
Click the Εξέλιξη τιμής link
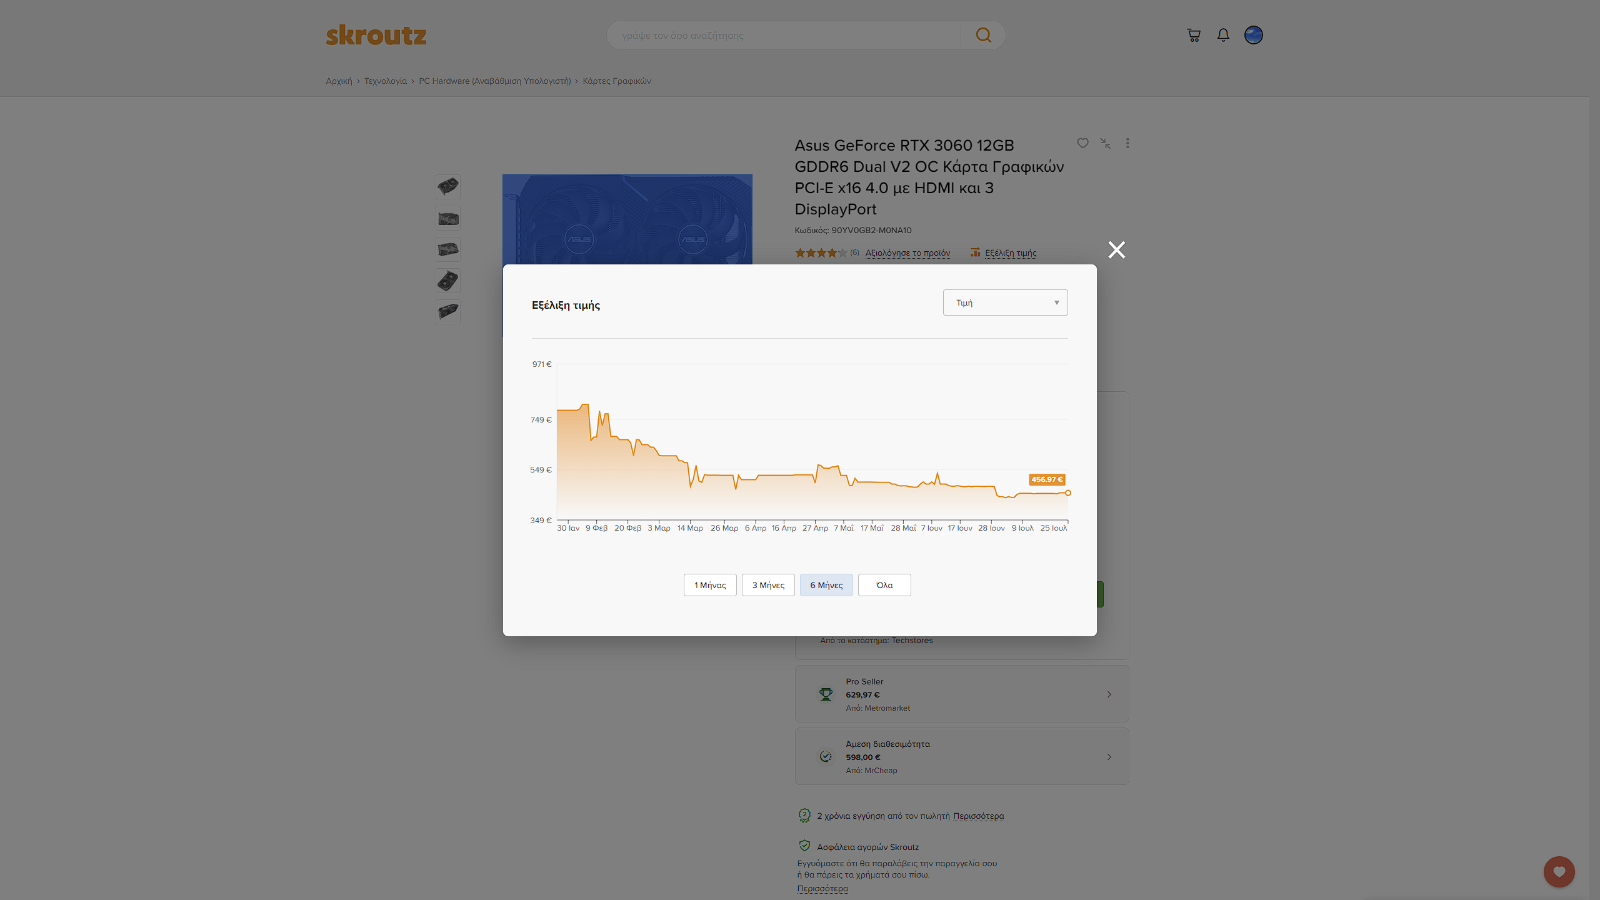(x=1011, y=253)
